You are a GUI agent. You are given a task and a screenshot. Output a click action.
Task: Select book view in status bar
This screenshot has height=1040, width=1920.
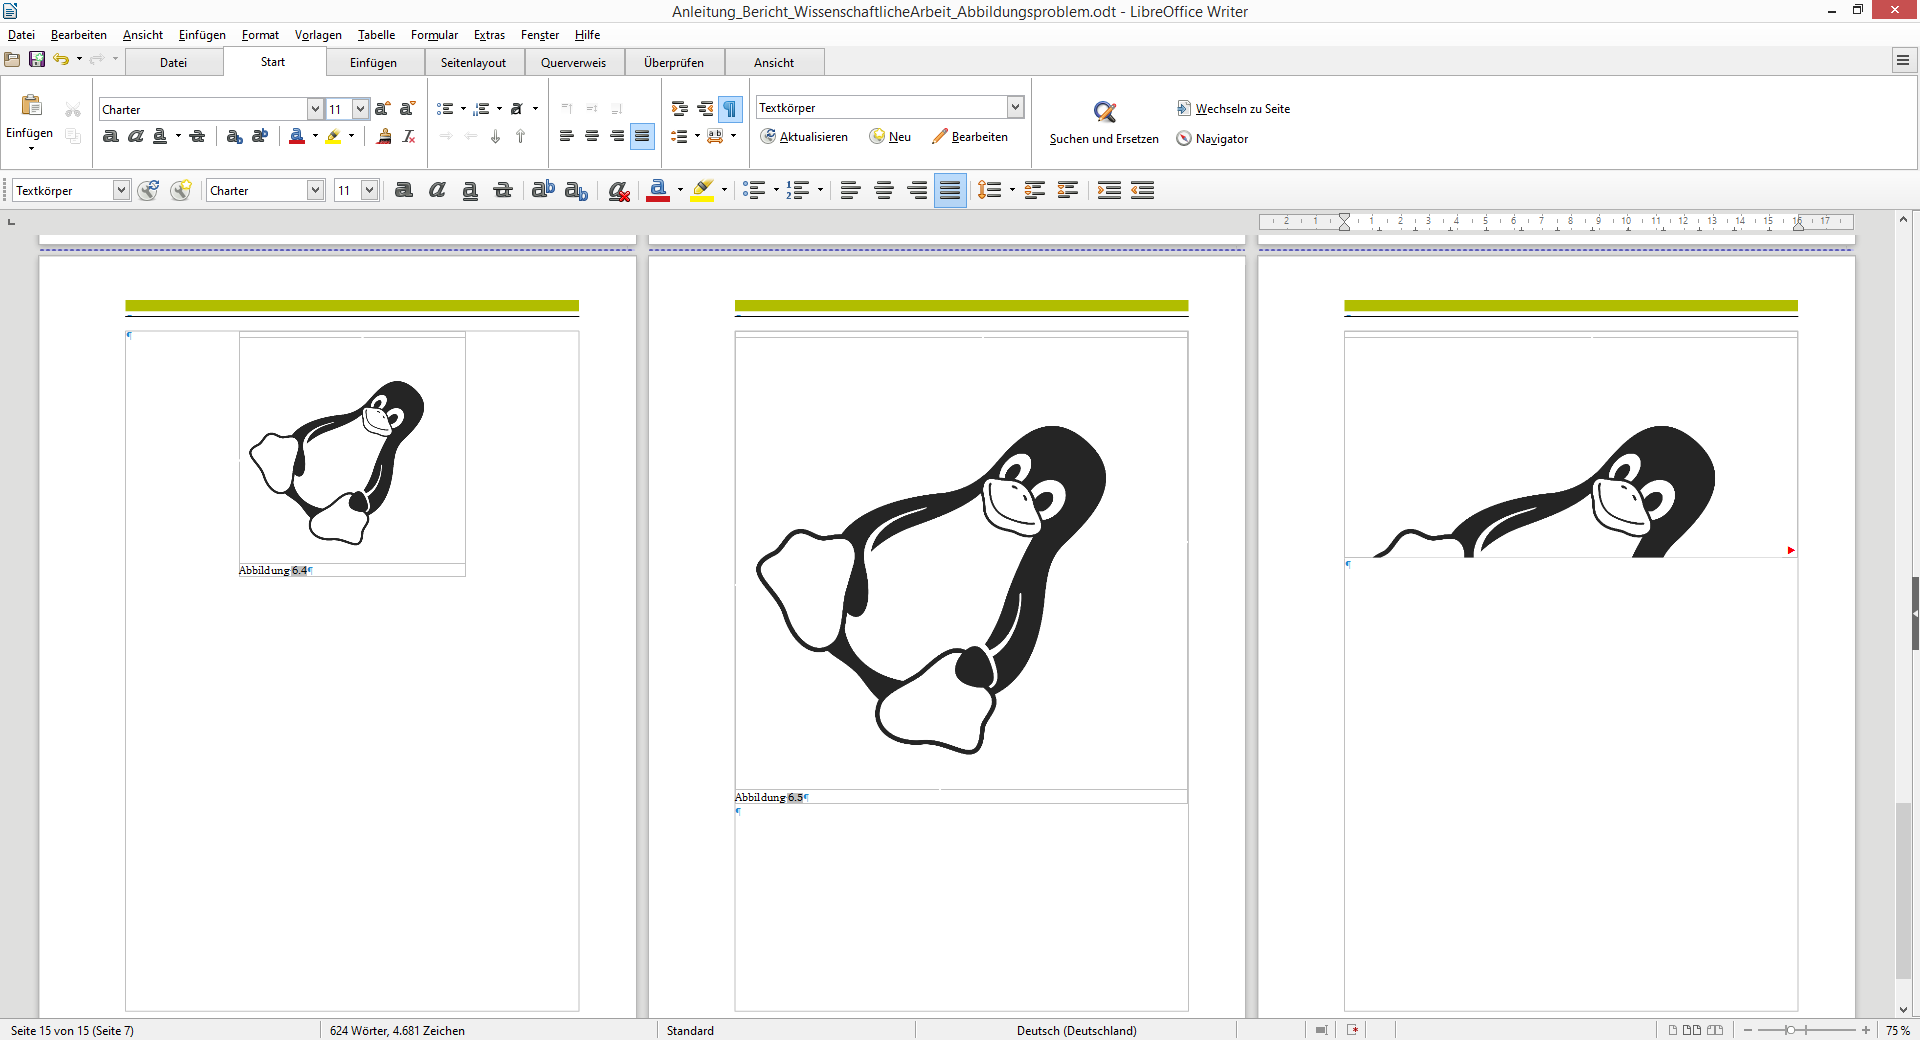coord(1715,1030)
